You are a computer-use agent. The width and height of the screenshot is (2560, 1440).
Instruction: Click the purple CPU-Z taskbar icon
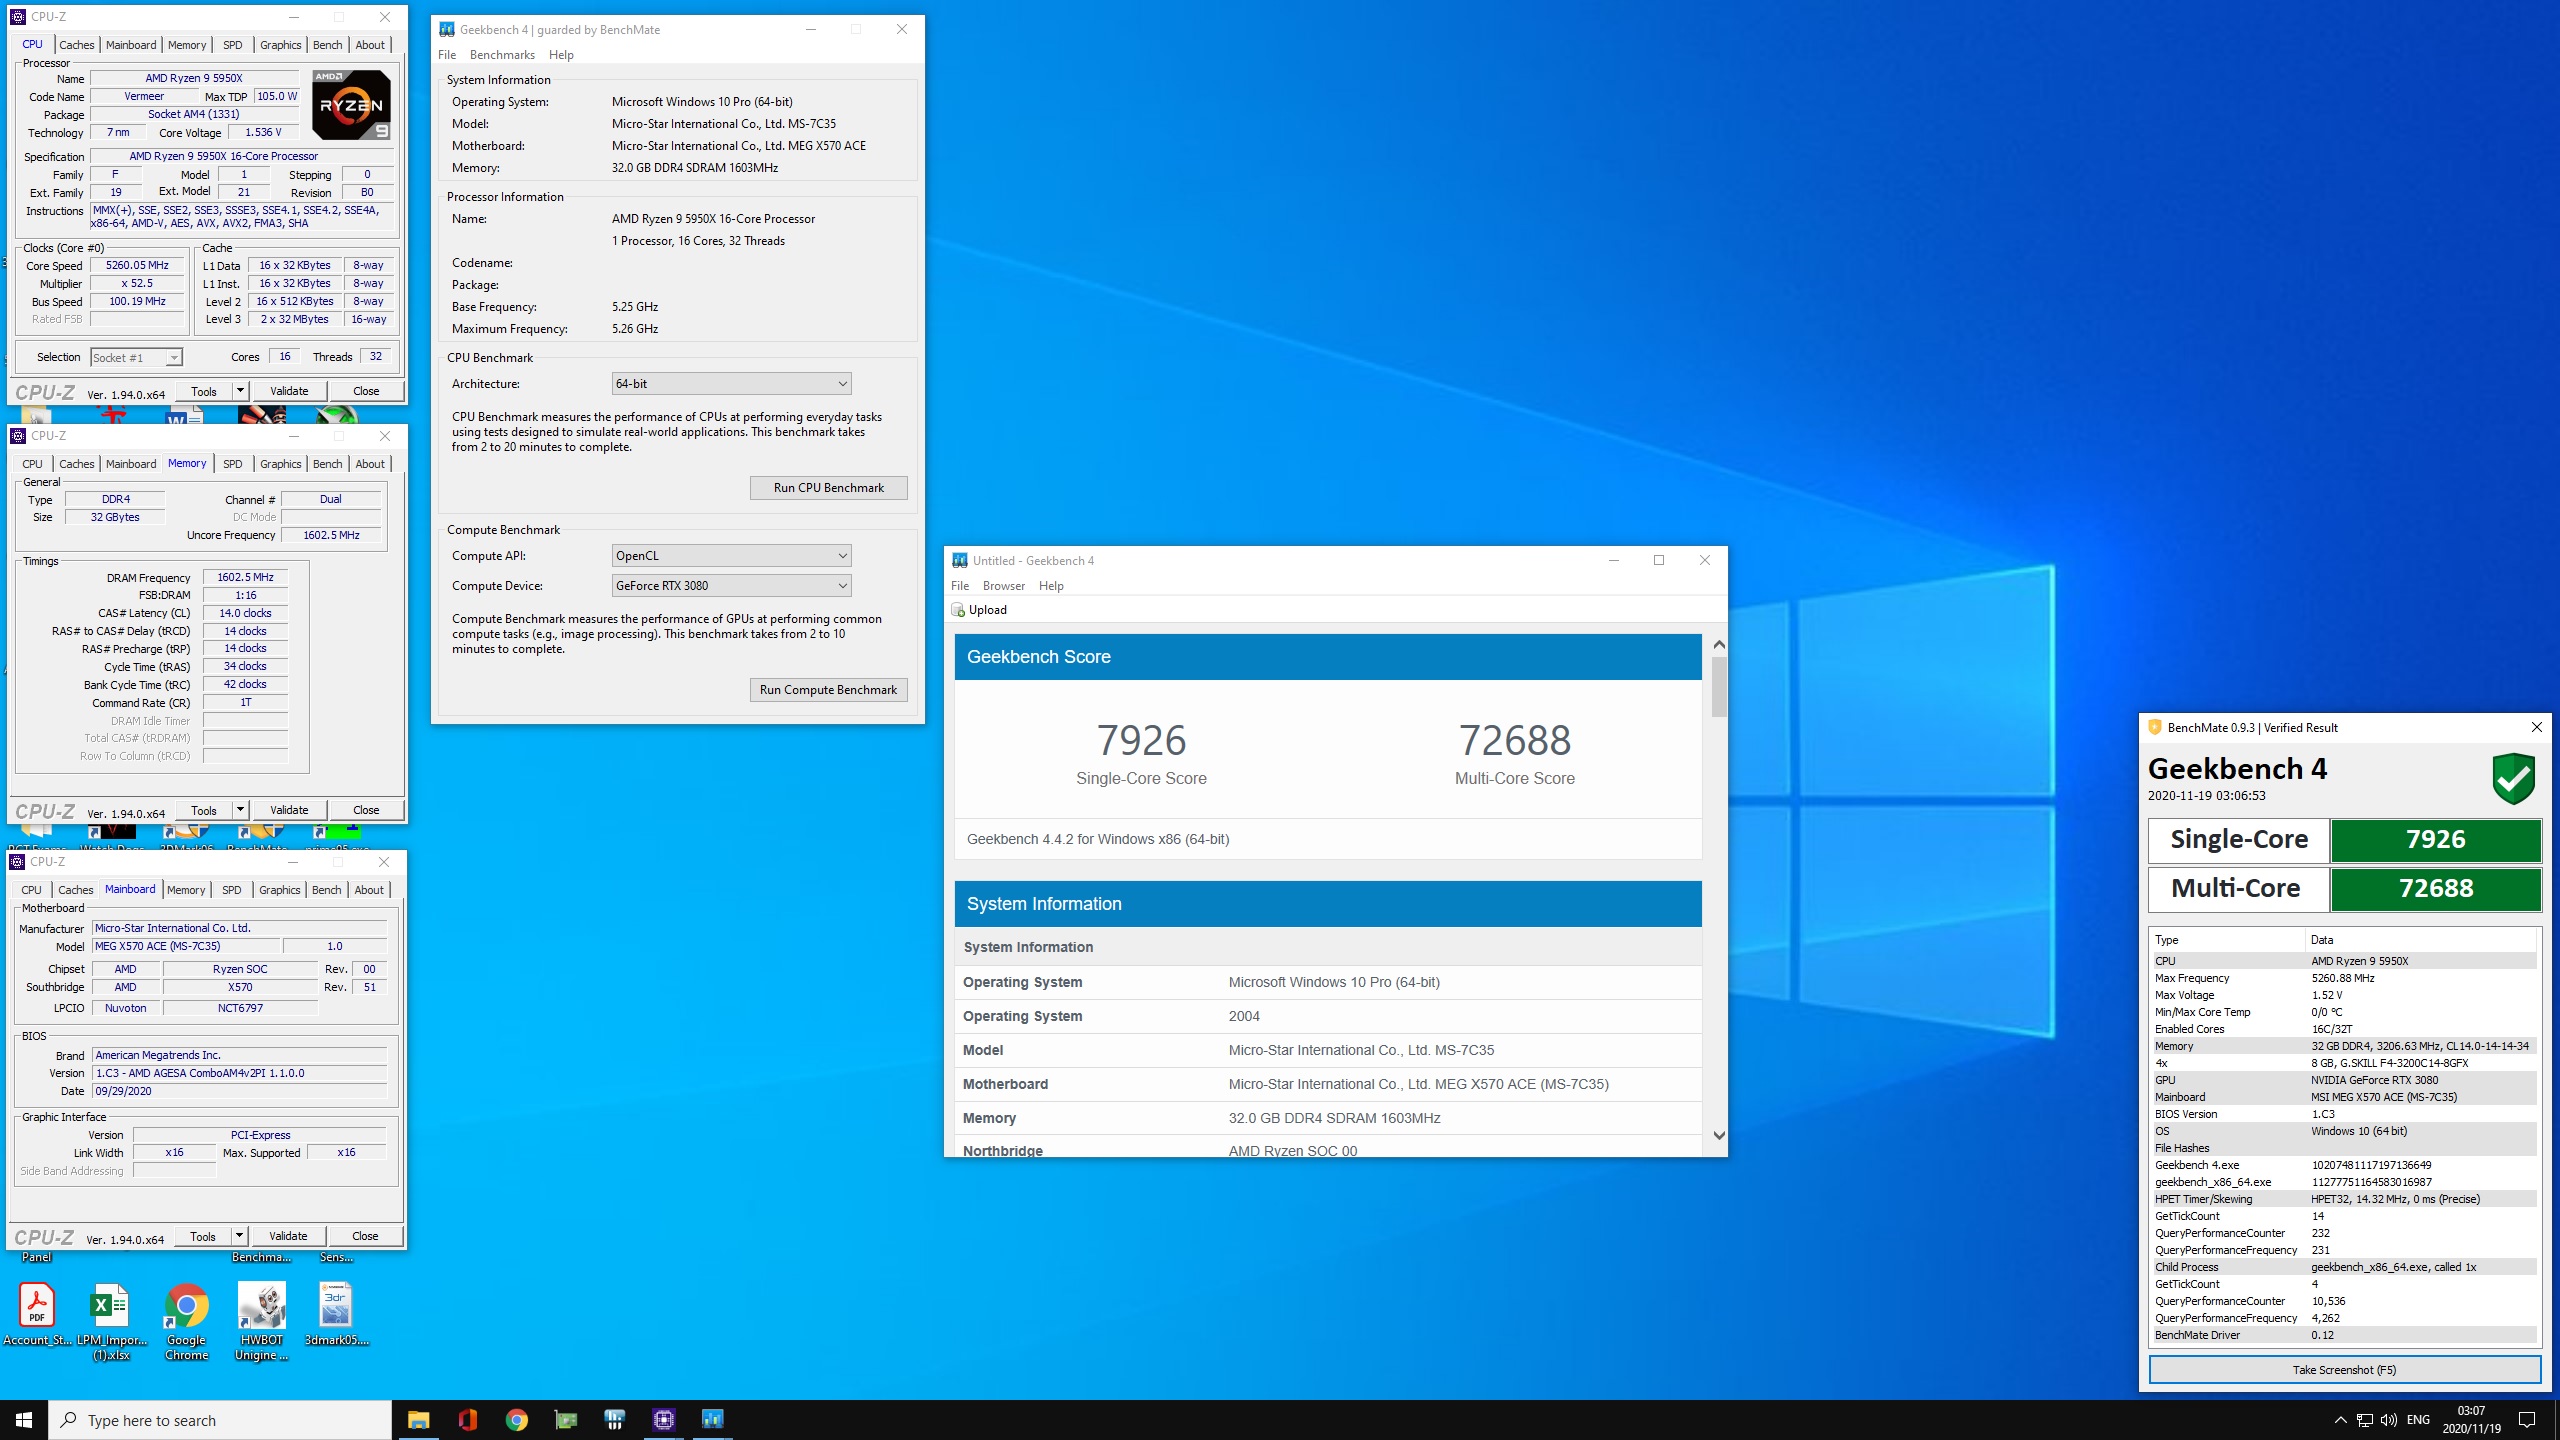pos(663,1420)
